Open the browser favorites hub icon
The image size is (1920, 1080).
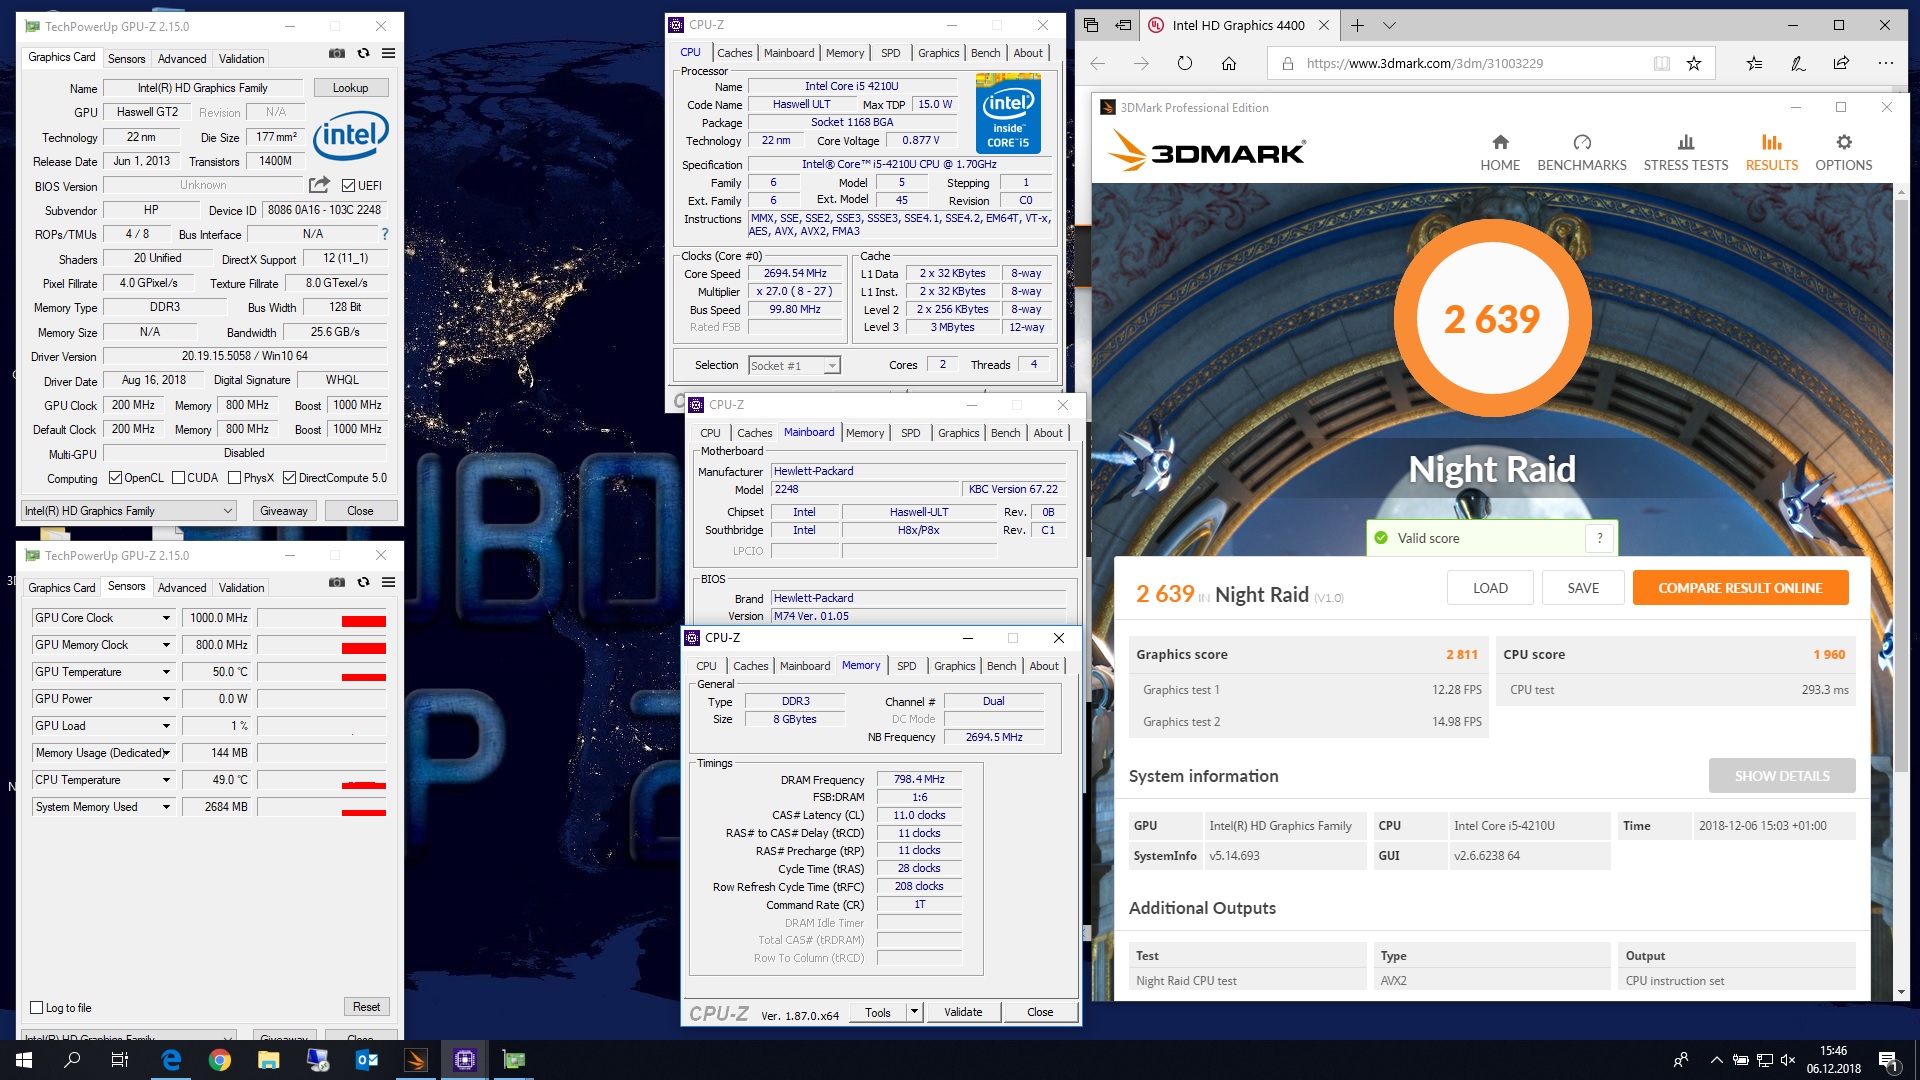pyautogui.click(x=1754, y=63)
